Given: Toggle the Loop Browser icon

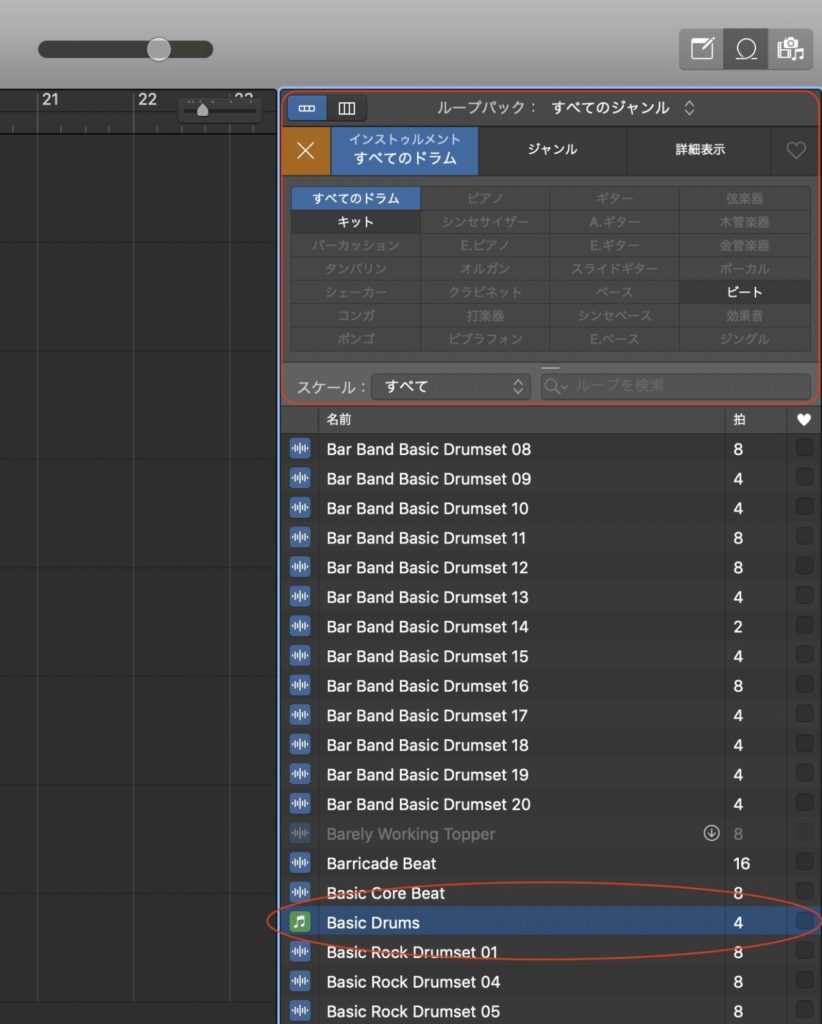Looking at the screenshot, I should coord(746,49).
